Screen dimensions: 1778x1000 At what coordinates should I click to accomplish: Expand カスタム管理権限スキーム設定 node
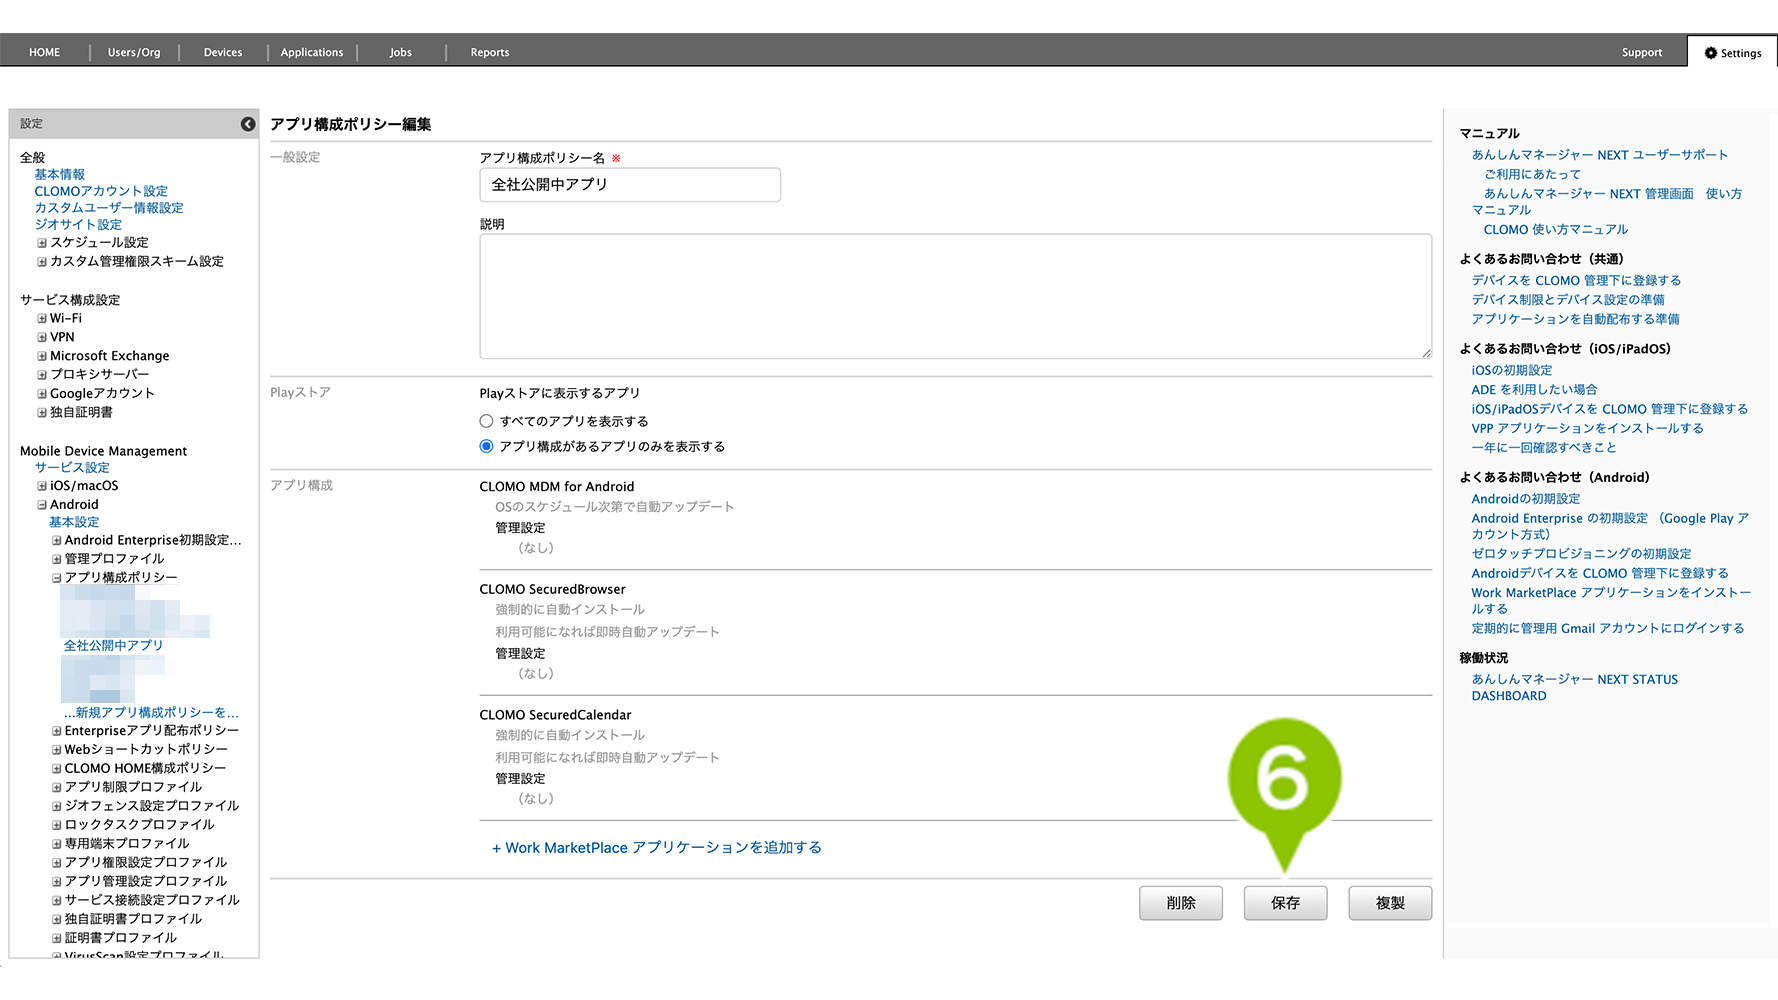(42, 262)
